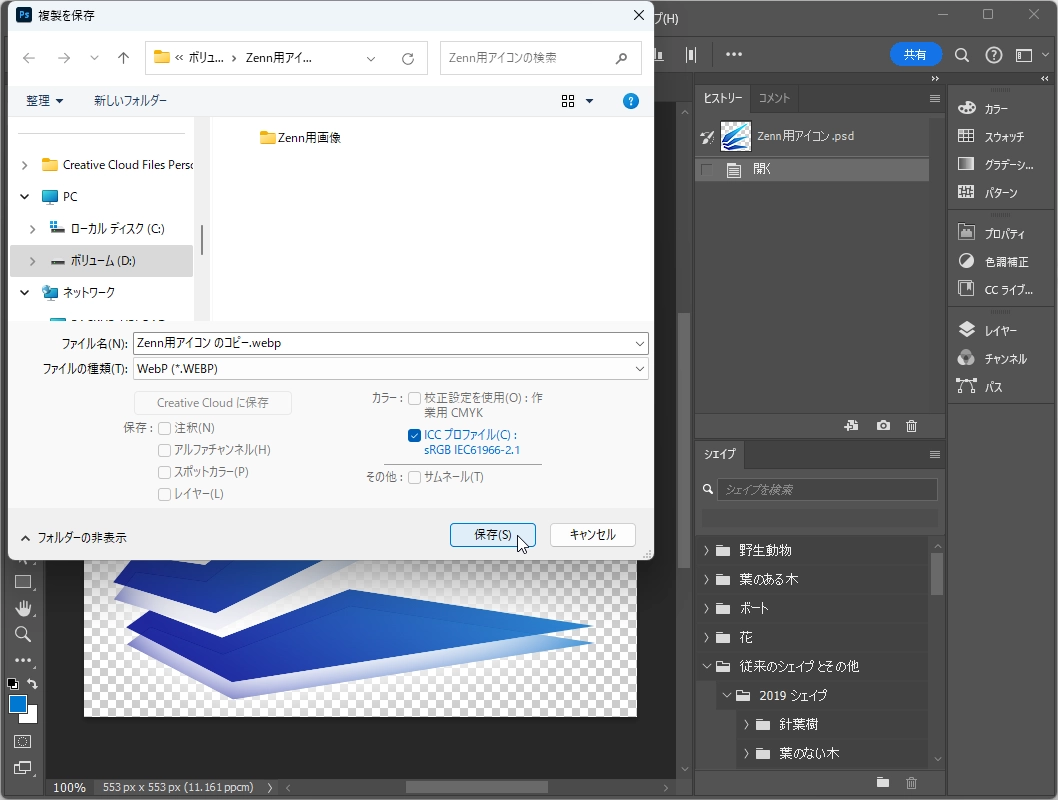
Task: Open Photoshop search magnifier icon
Action: point(962,55)
